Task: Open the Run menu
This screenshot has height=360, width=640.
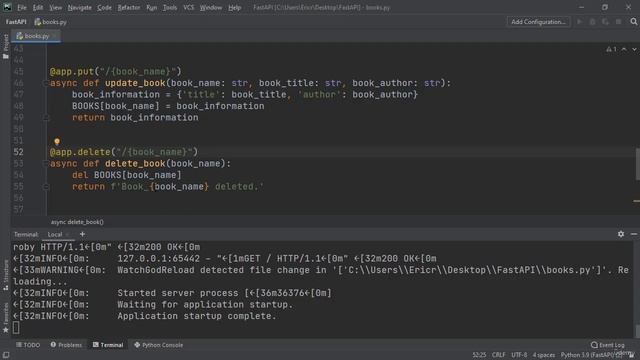Action: [x=151, y=7]
